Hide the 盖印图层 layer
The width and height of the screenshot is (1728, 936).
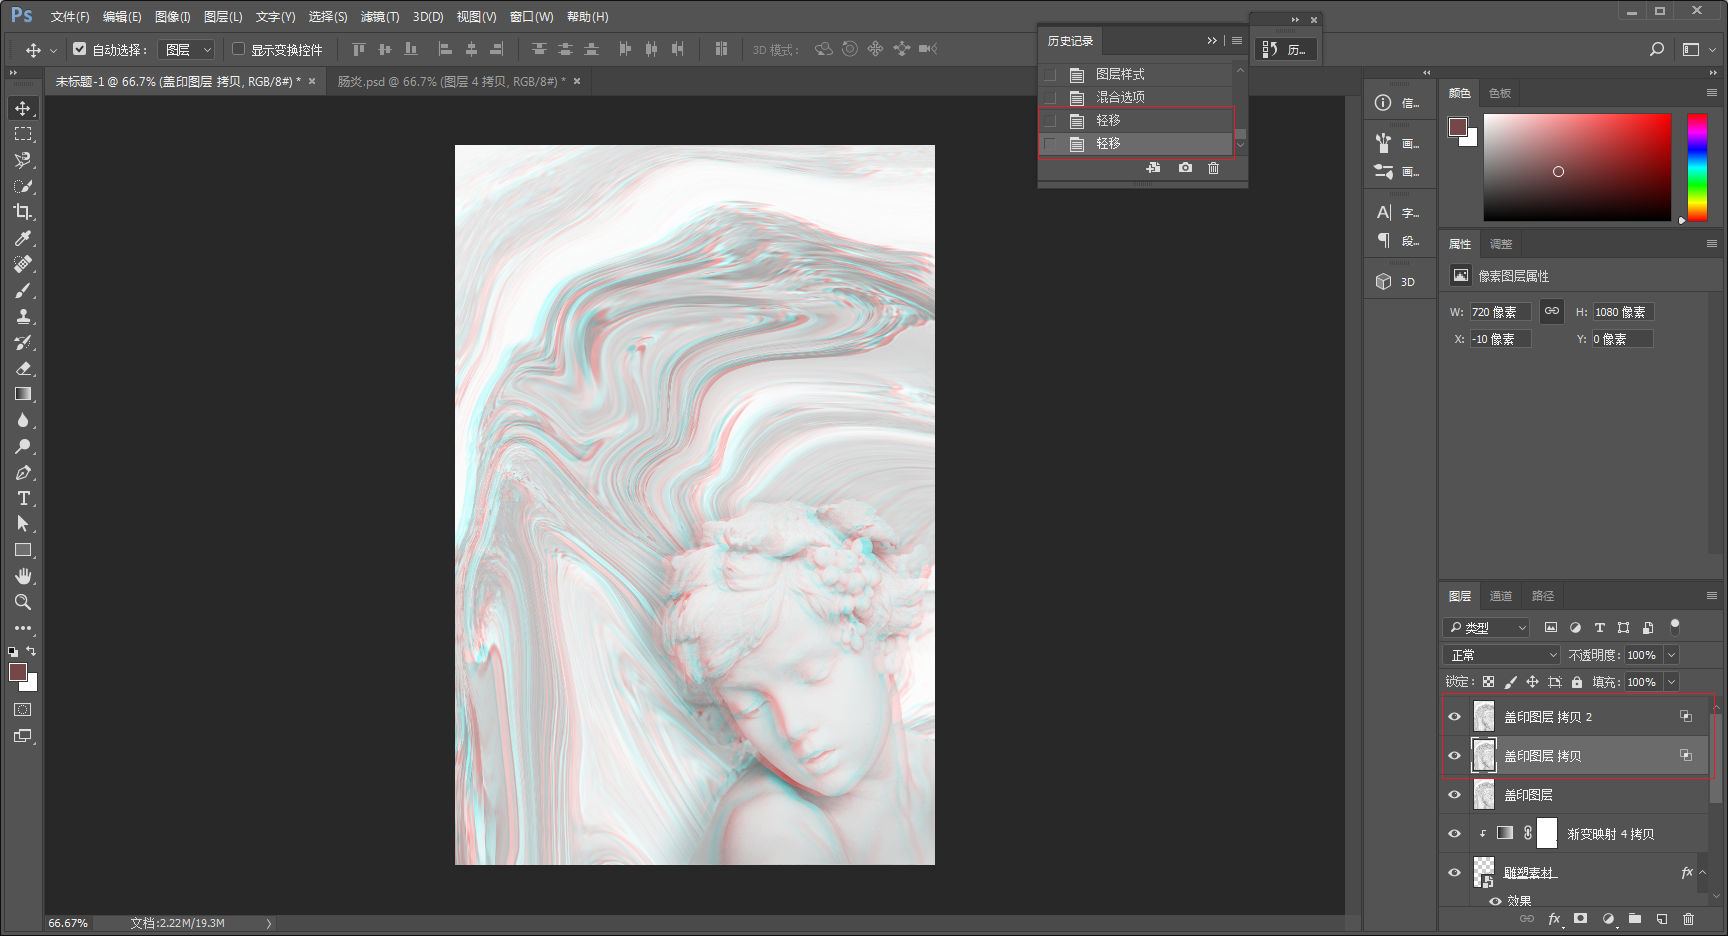pyautogui.click(x=1455, y=795)
